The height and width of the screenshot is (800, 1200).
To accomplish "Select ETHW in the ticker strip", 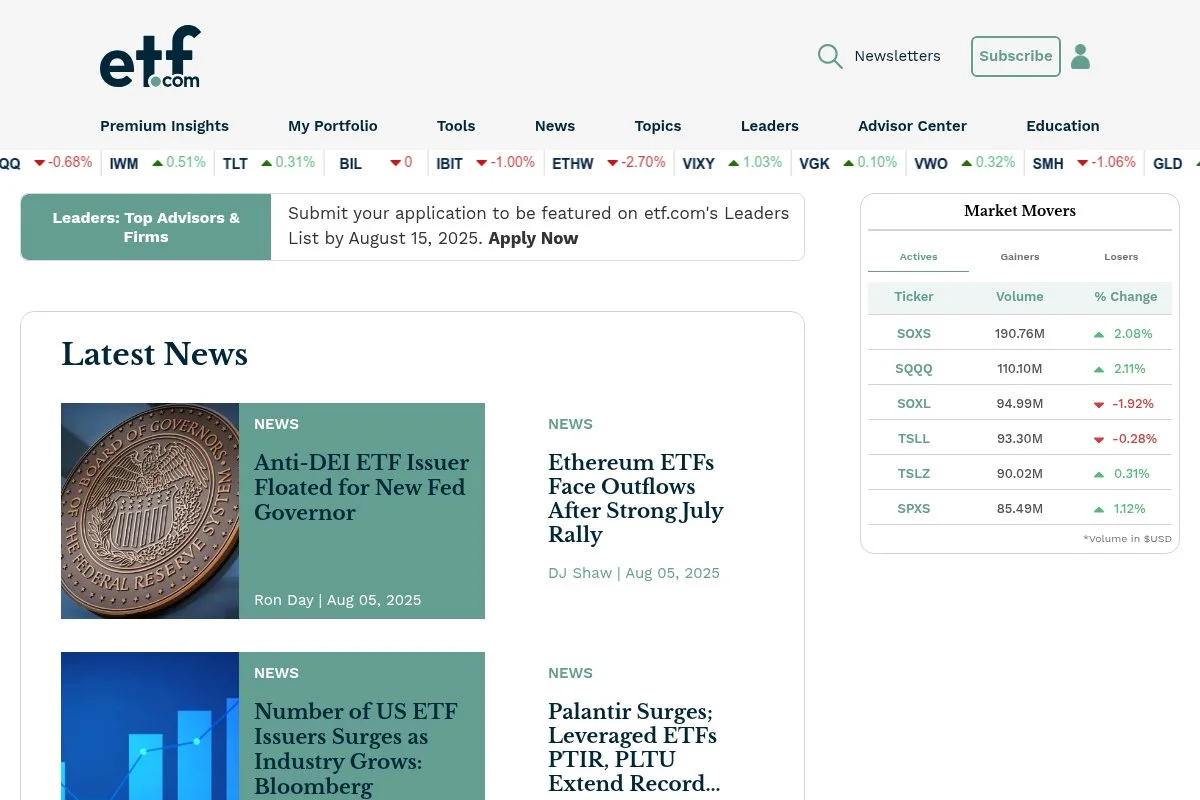I will [x=573, y=163].
